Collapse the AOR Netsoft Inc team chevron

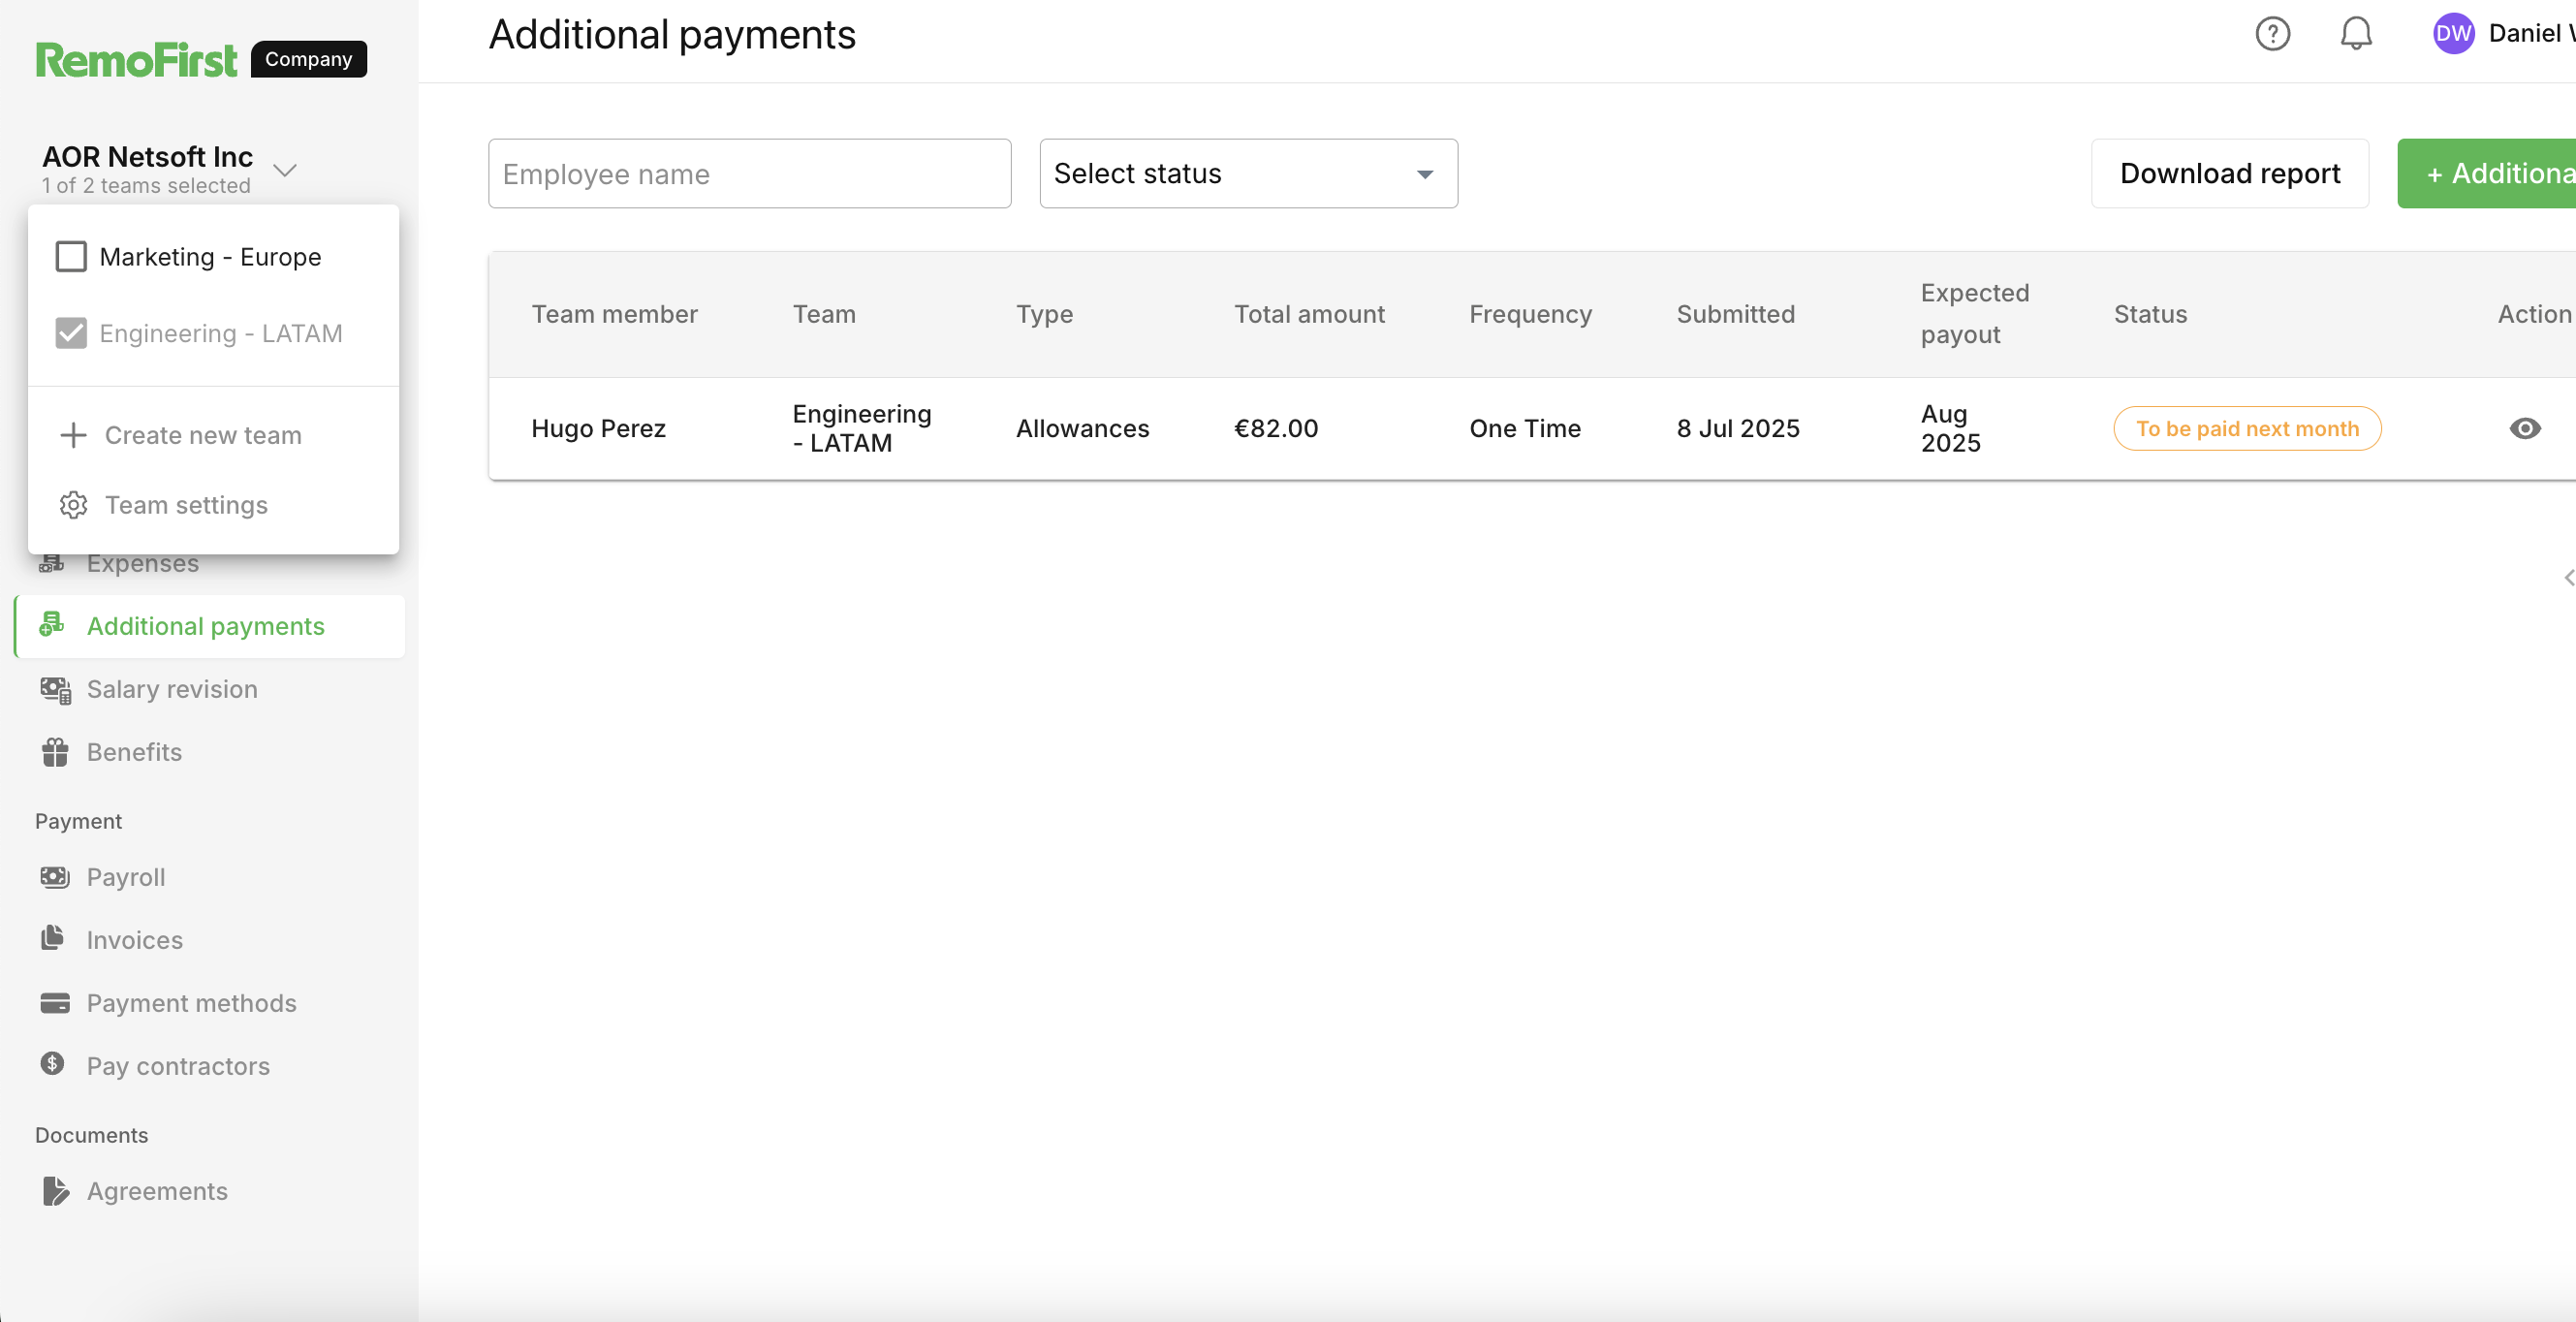285,170
